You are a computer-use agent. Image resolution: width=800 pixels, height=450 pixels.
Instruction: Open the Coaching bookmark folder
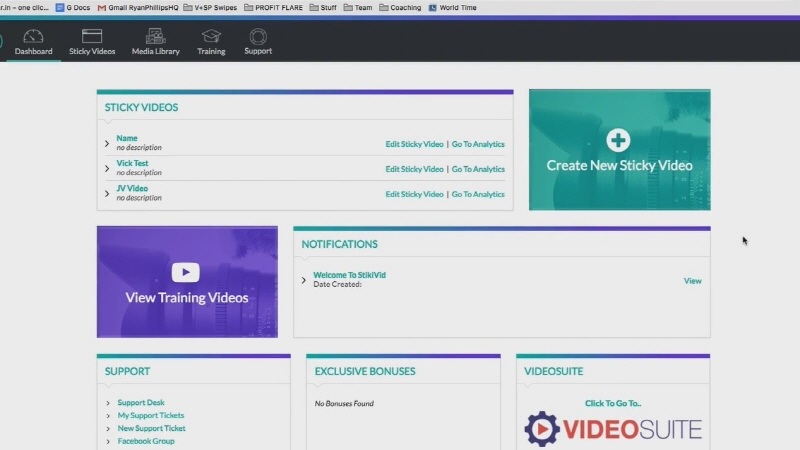[400, 8]
